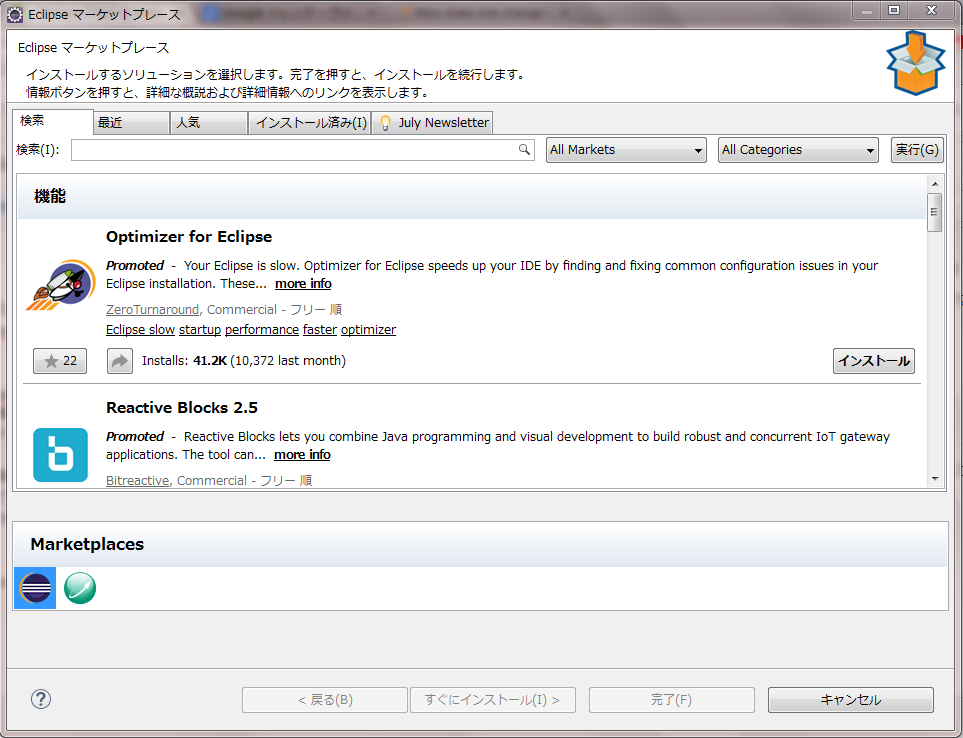Open the ZeroTurnaround provider link

pyautogui.click(x=152, y=309)
